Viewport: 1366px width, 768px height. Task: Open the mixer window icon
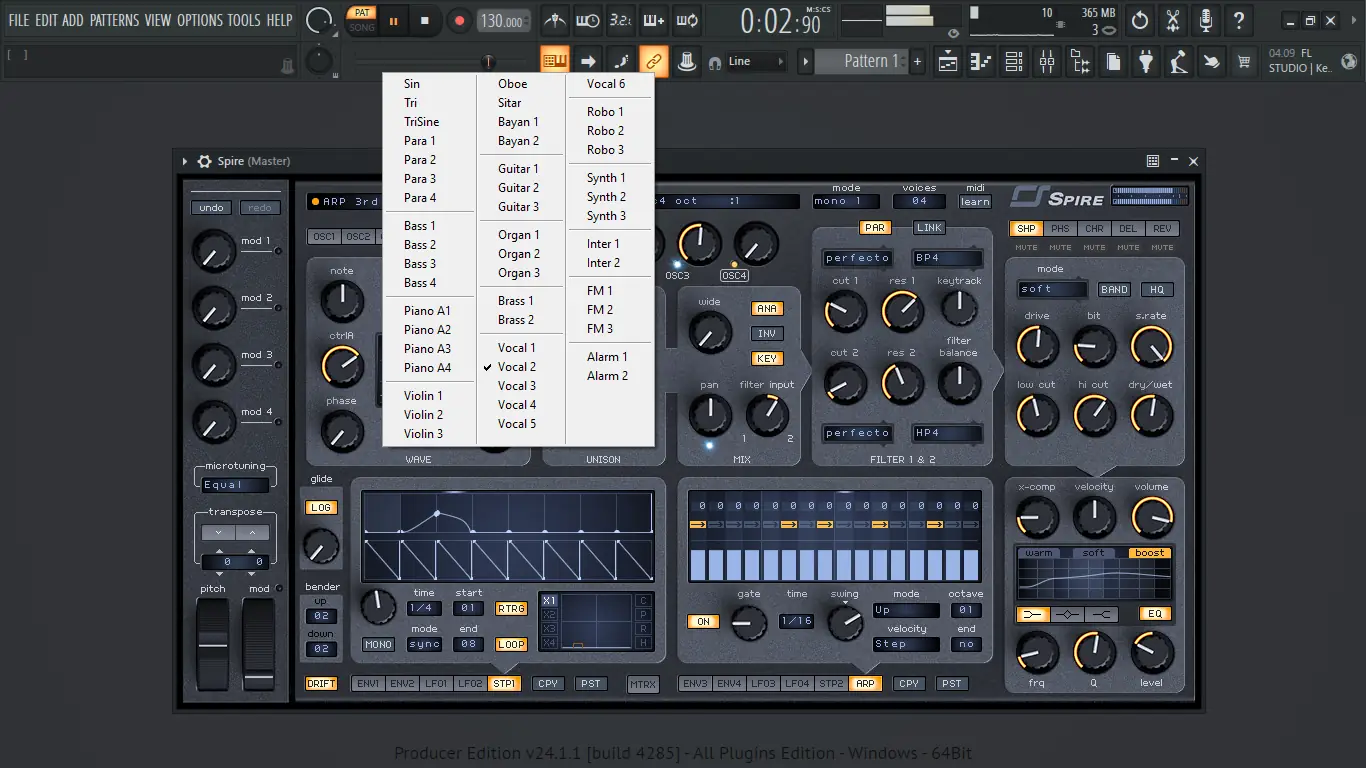click(1046, 62)
